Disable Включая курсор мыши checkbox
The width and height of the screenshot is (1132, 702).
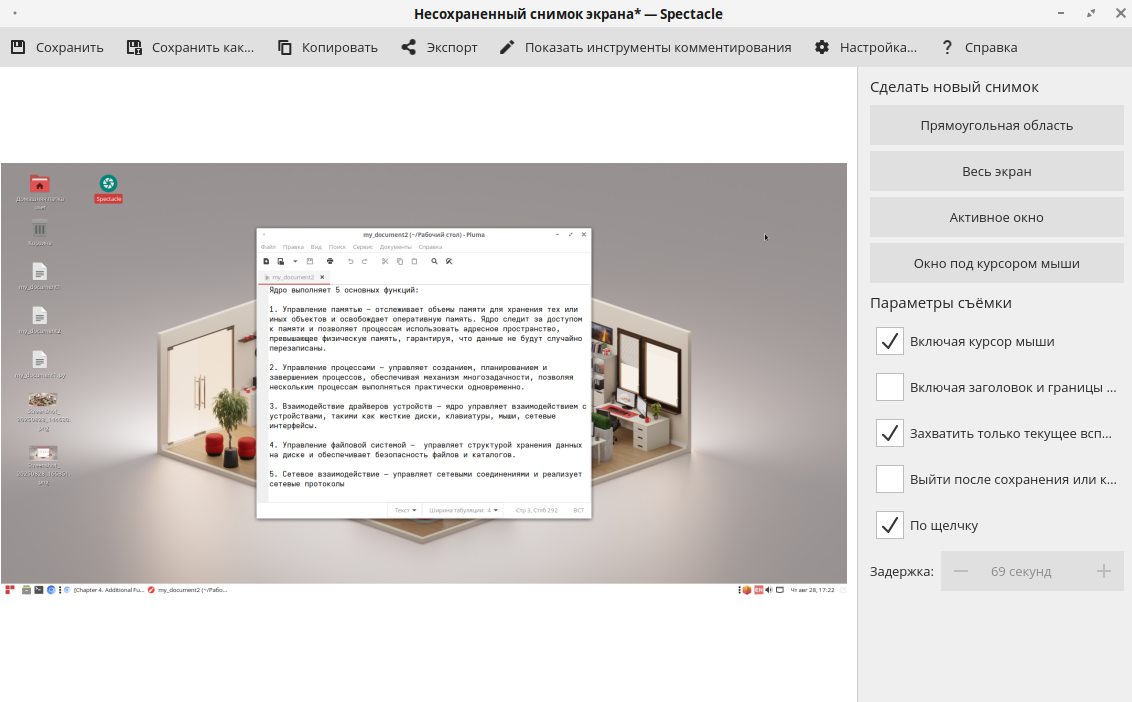[890, 341]
